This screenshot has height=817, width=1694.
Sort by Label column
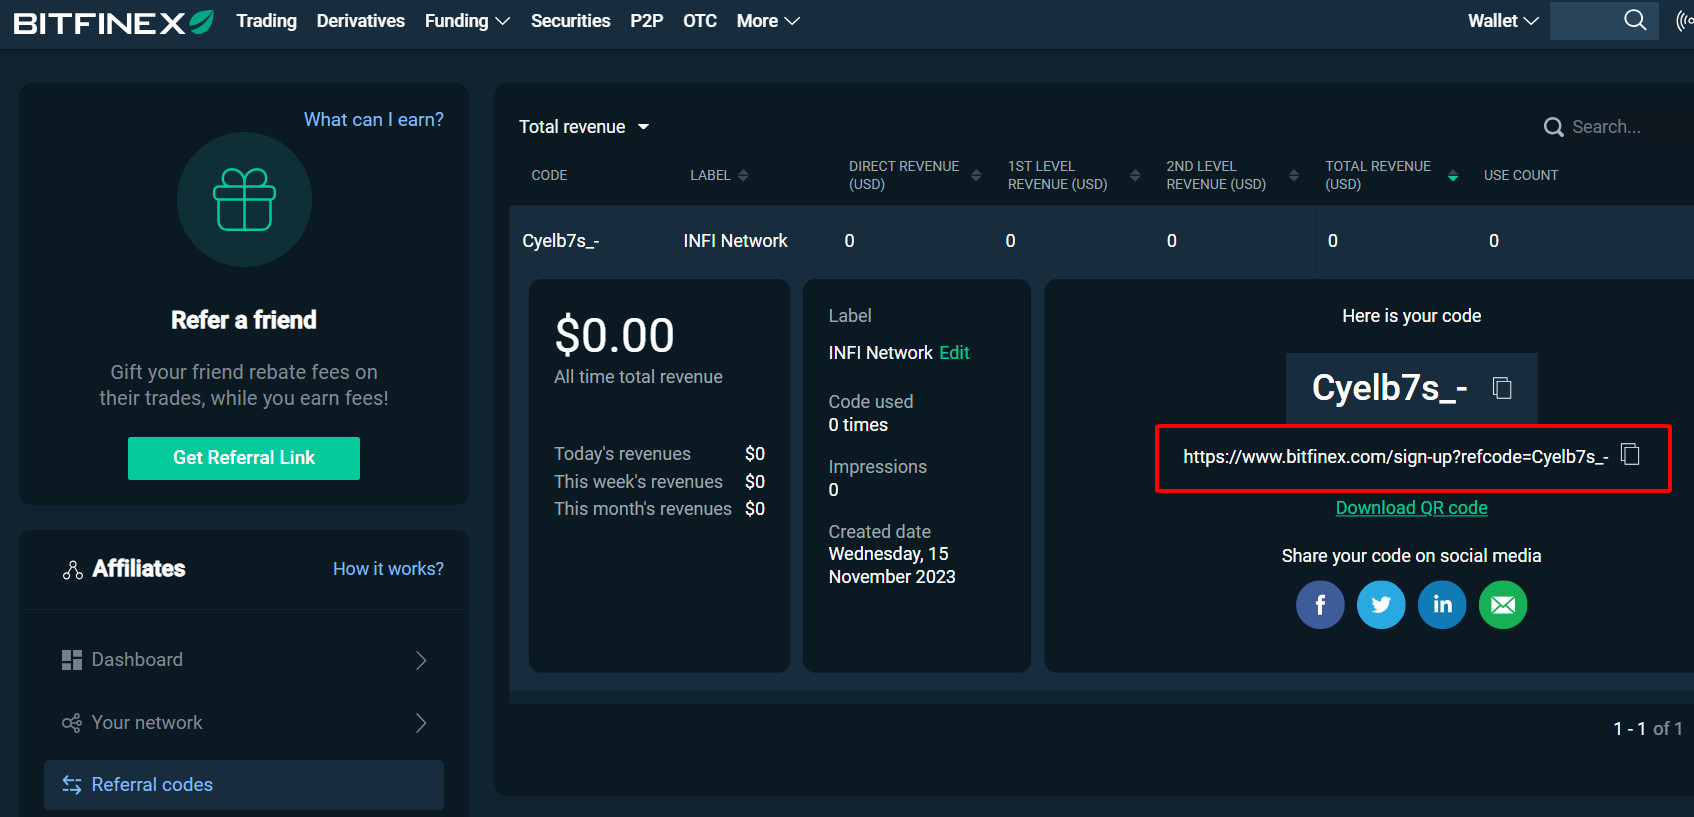coord(743,175)
